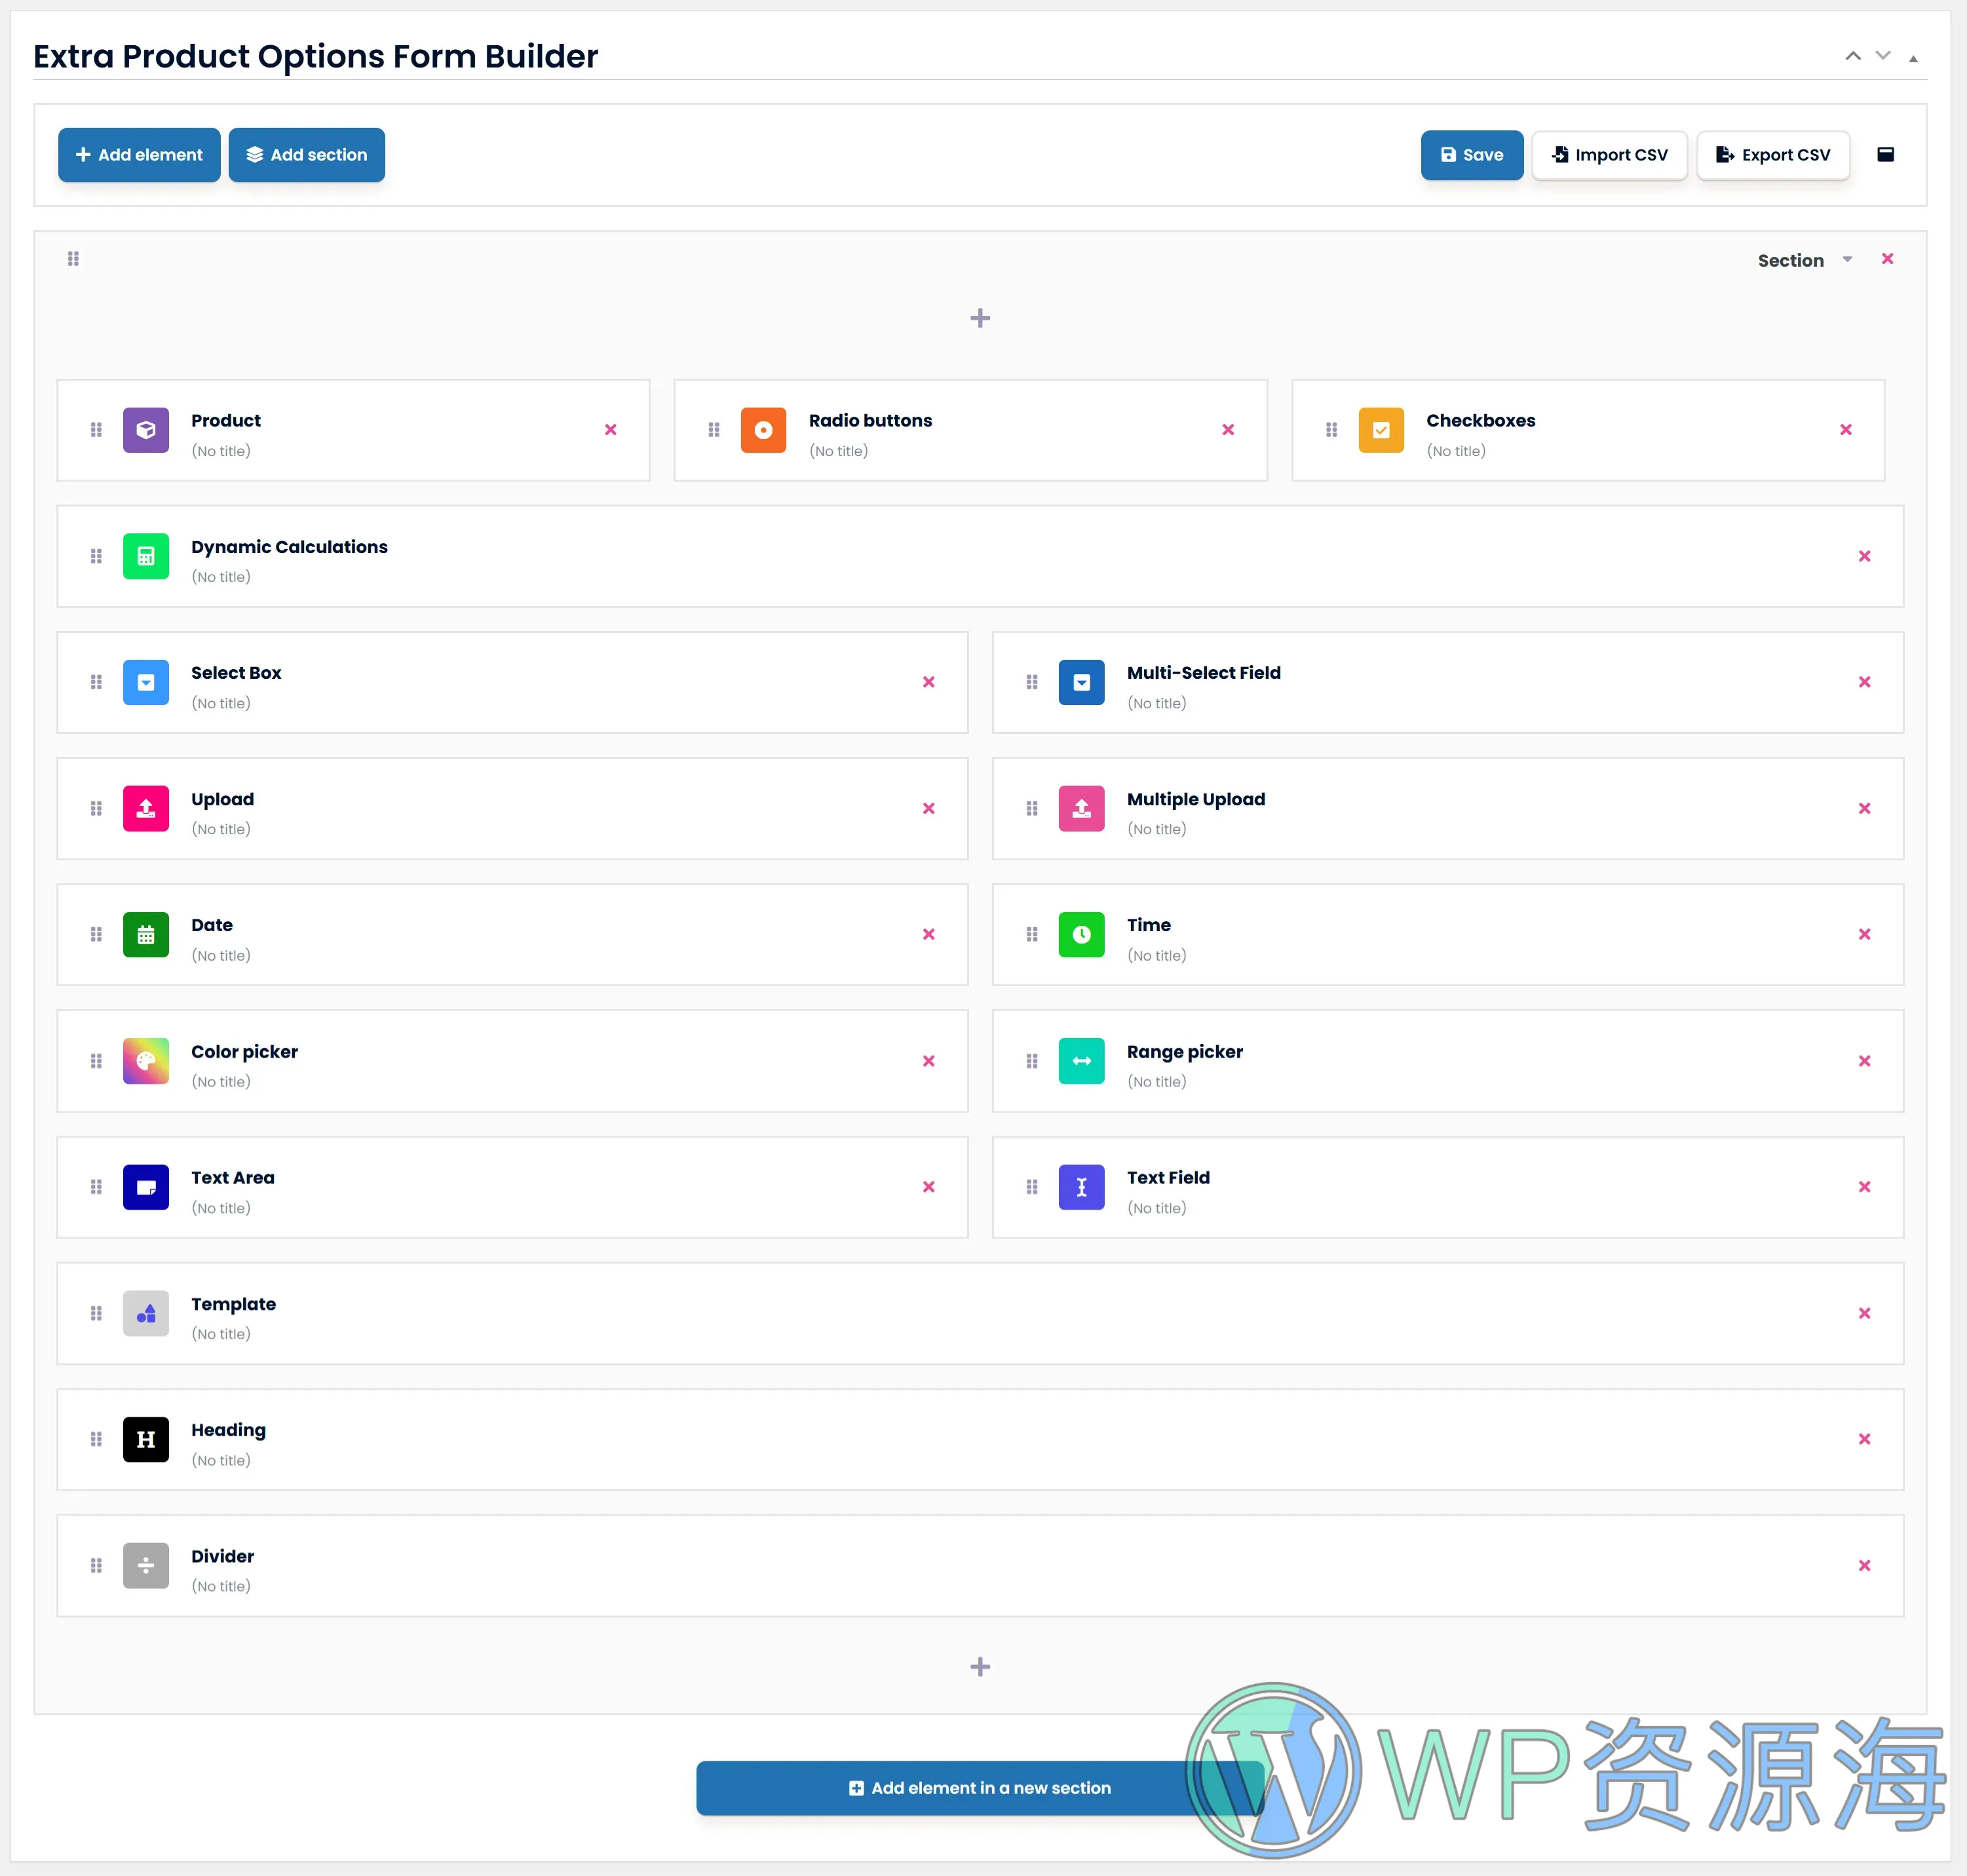
Task: Move the form builder panel up
Action: click(x=1852, y=56)
